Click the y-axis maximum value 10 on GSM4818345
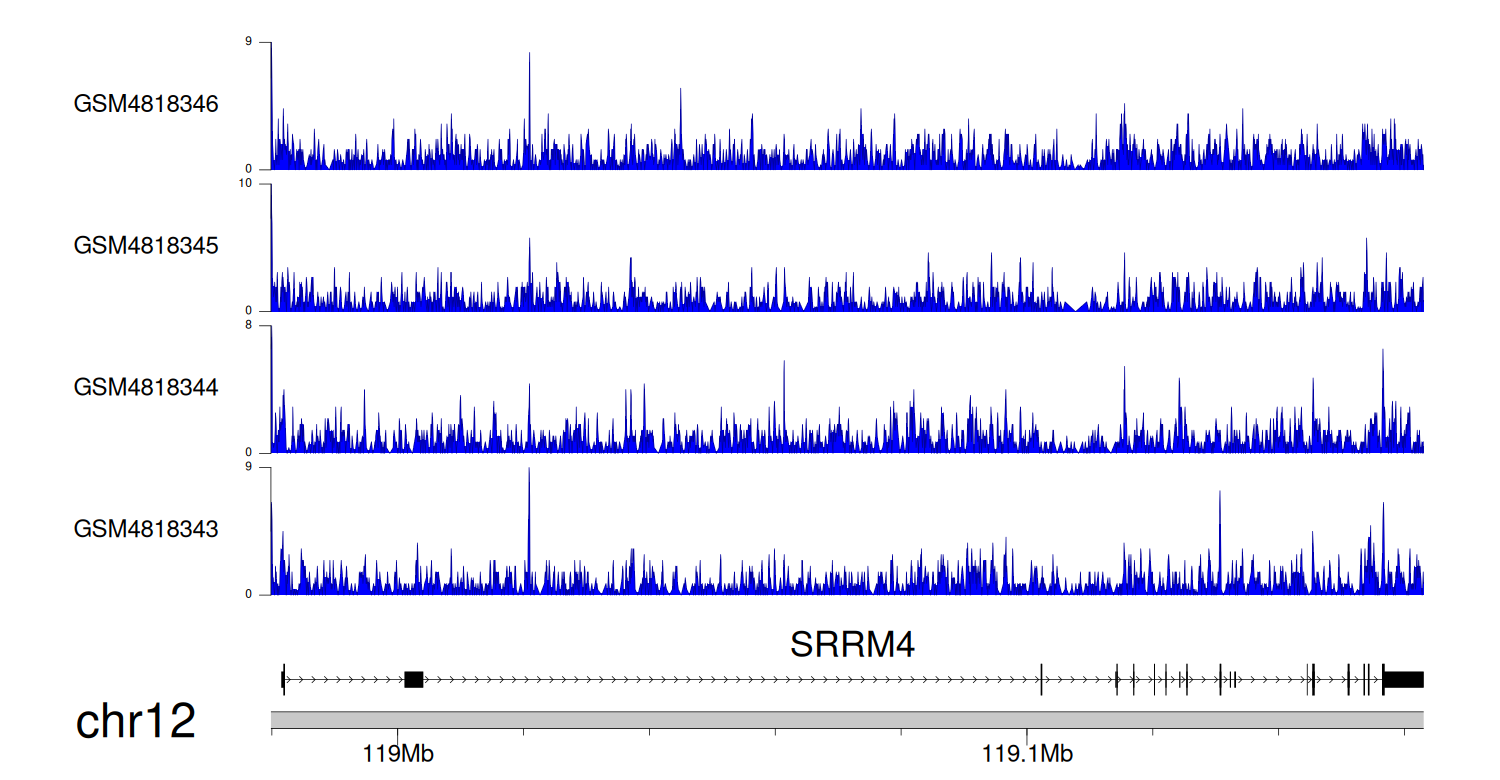The height and width of the screenshot is (780, 1500). pyautogui.click(x=262, y=184)
